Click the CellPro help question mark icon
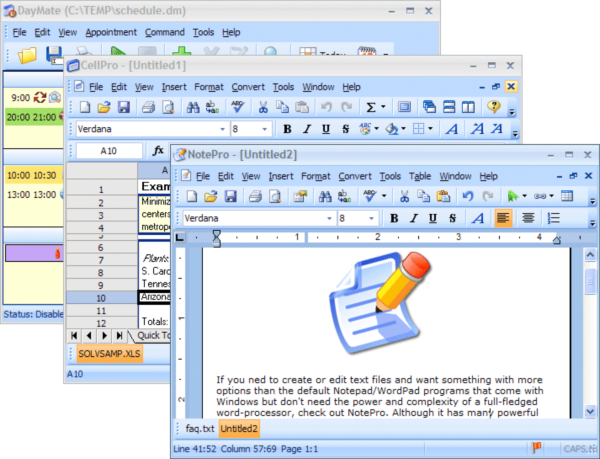This screenshot has width=600, height=459. click(x=494, y=106)
